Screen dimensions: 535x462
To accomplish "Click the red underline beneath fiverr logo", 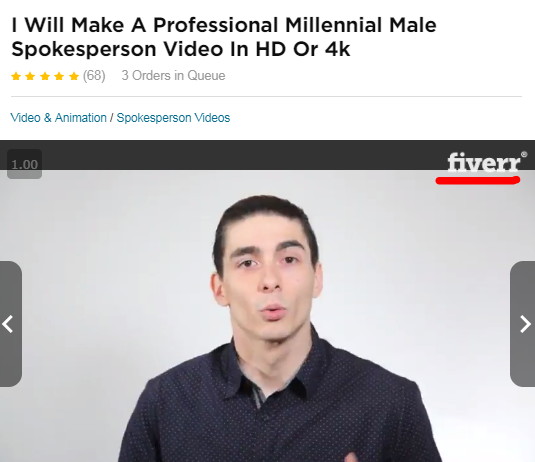I will pyautogui.click(x=478, y=181).
